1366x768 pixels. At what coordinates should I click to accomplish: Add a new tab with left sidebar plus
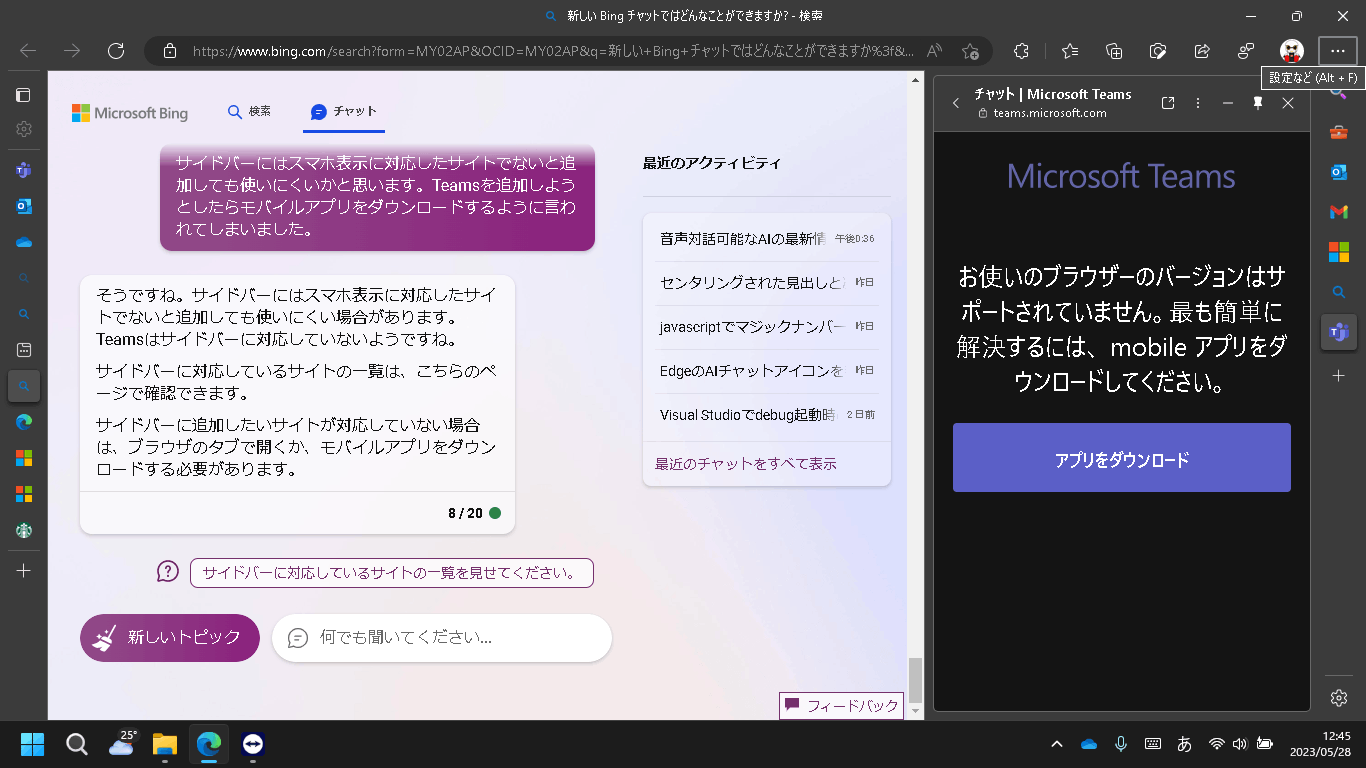tap(24, 570)
